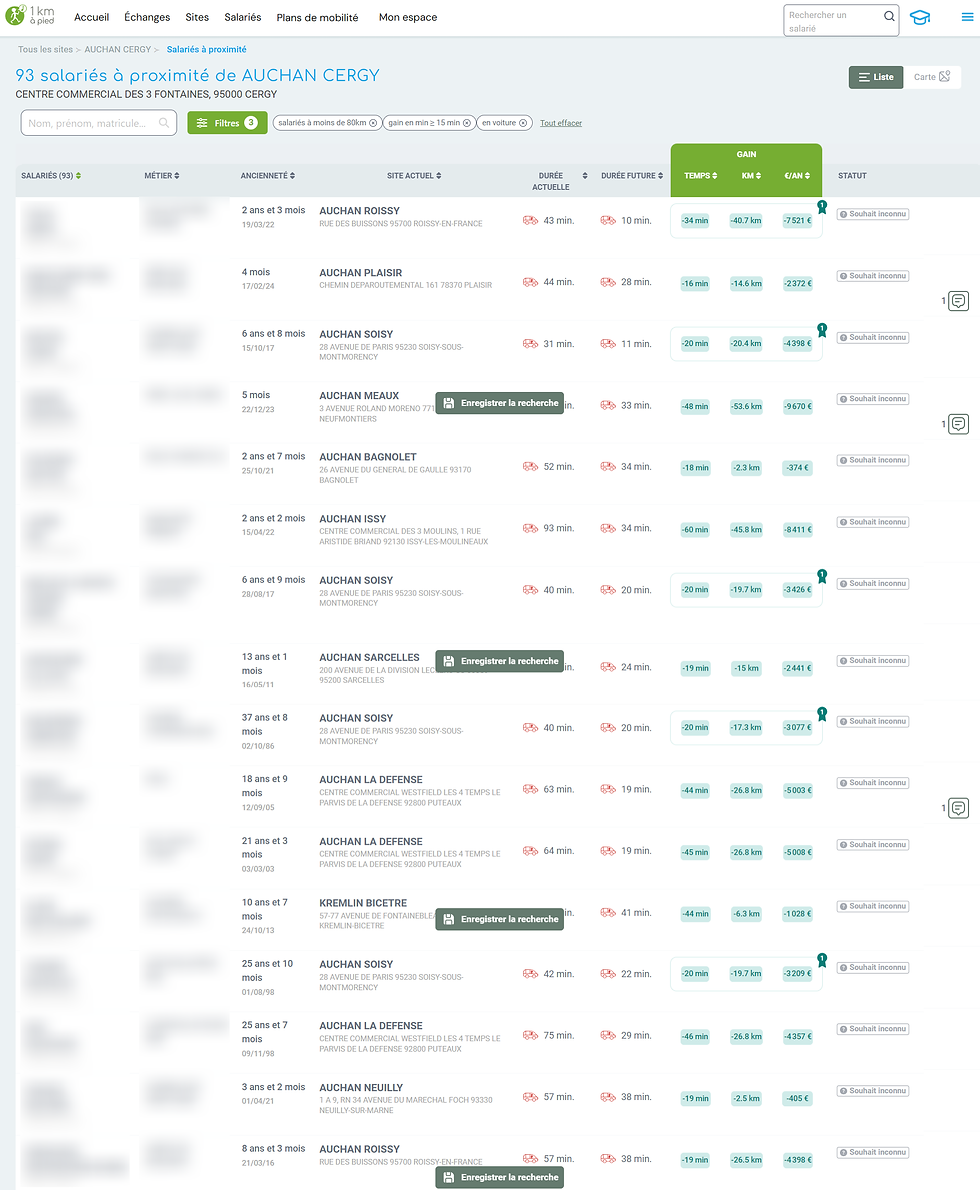Select AUCHAN PLAISIR site name
980x1190 pixels.
tap(361, 273)
